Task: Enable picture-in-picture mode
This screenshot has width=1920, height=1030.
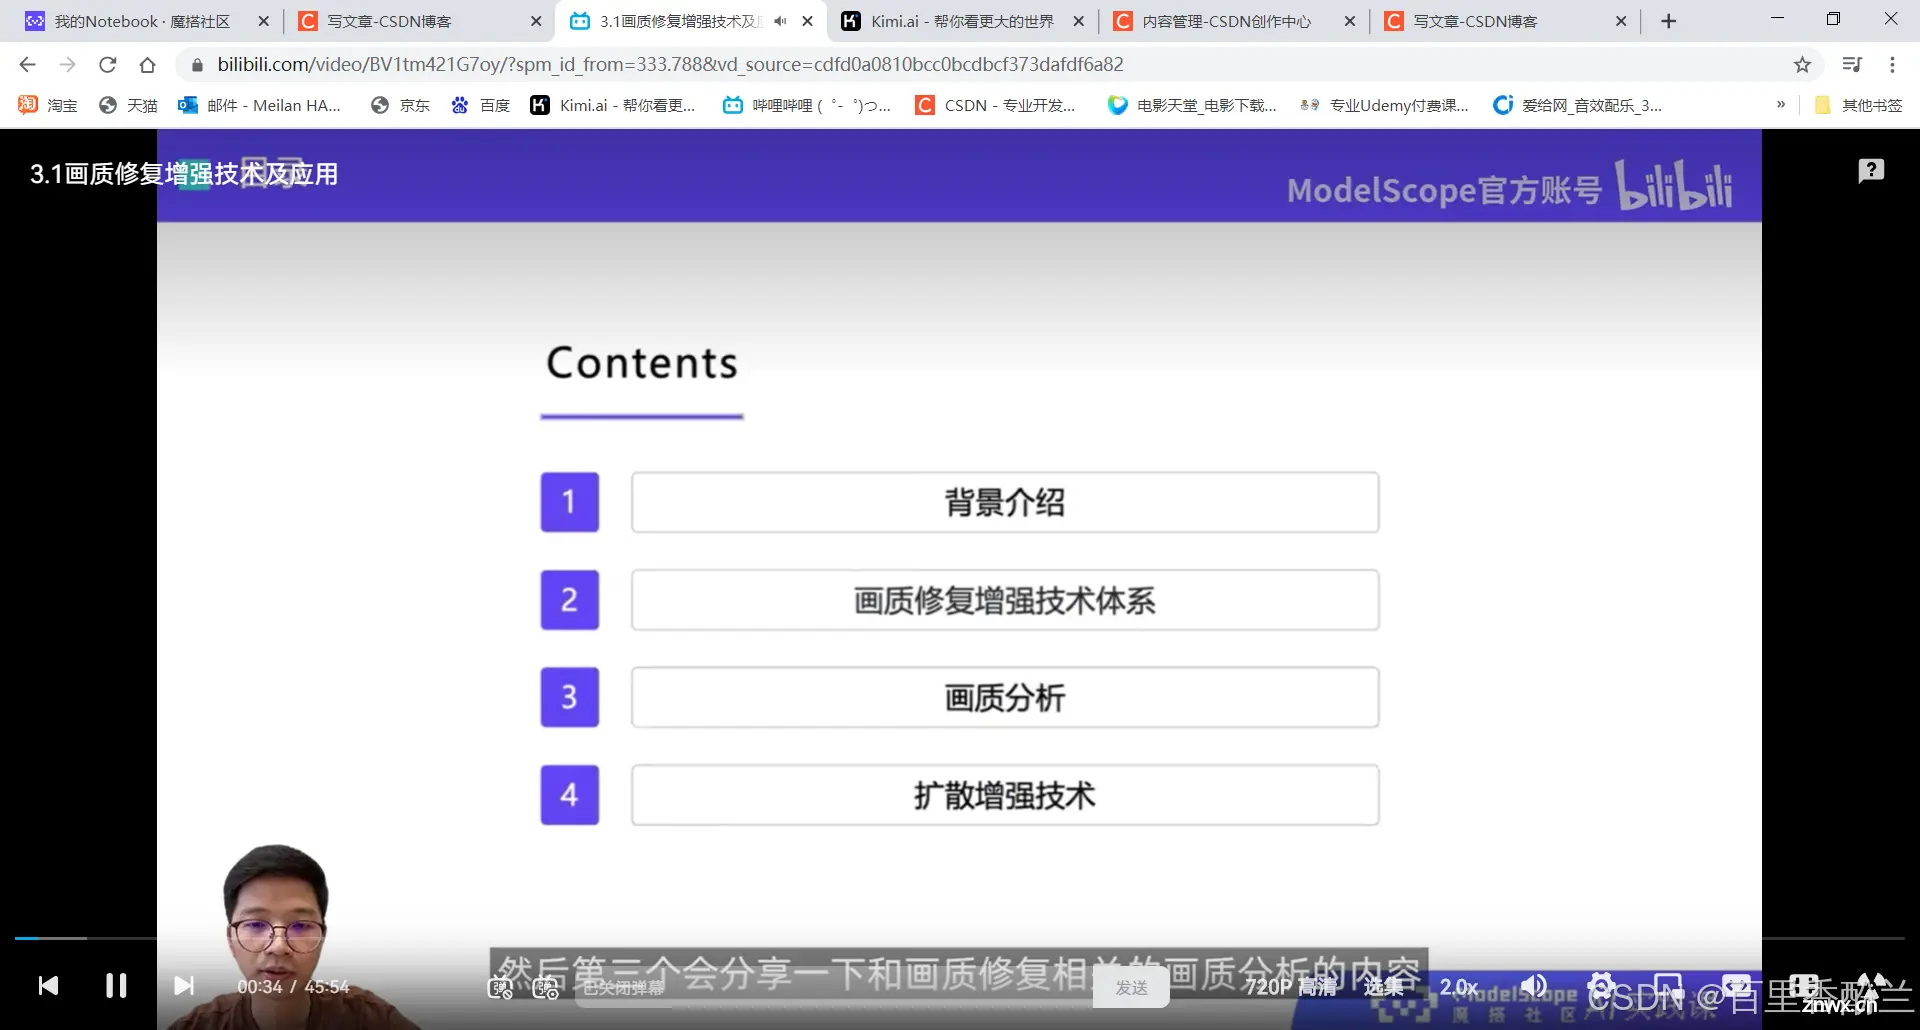Action: [x=1668, y=986]
